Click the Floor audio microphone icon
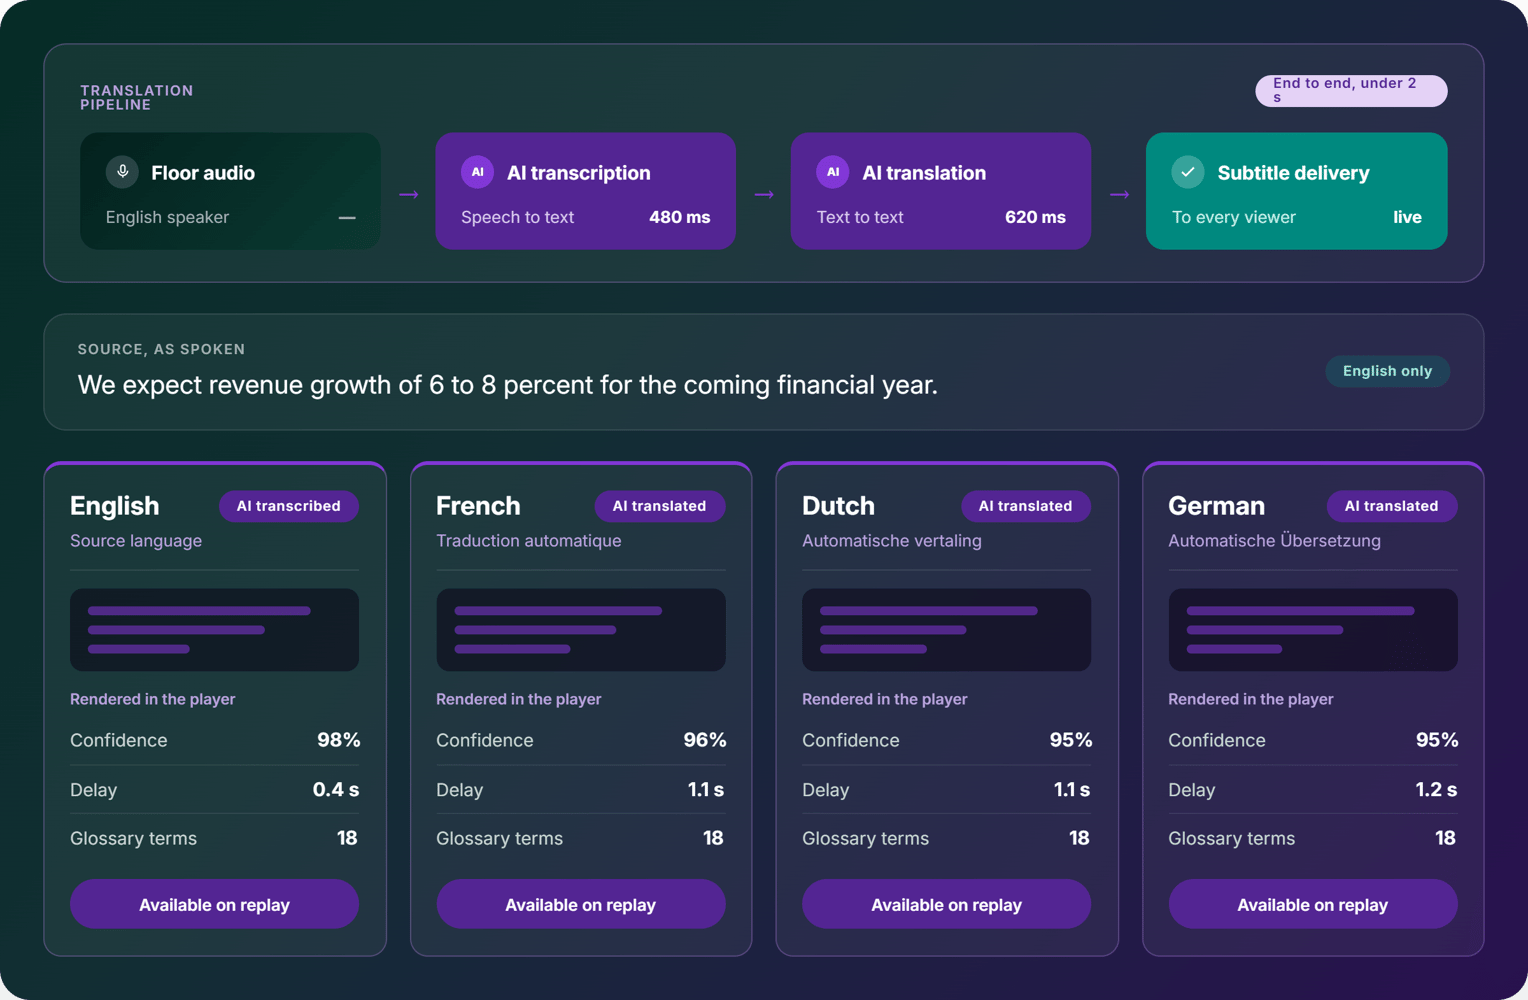The width and height of the screenshot is (1528, 1000). [x=122, y=172]
